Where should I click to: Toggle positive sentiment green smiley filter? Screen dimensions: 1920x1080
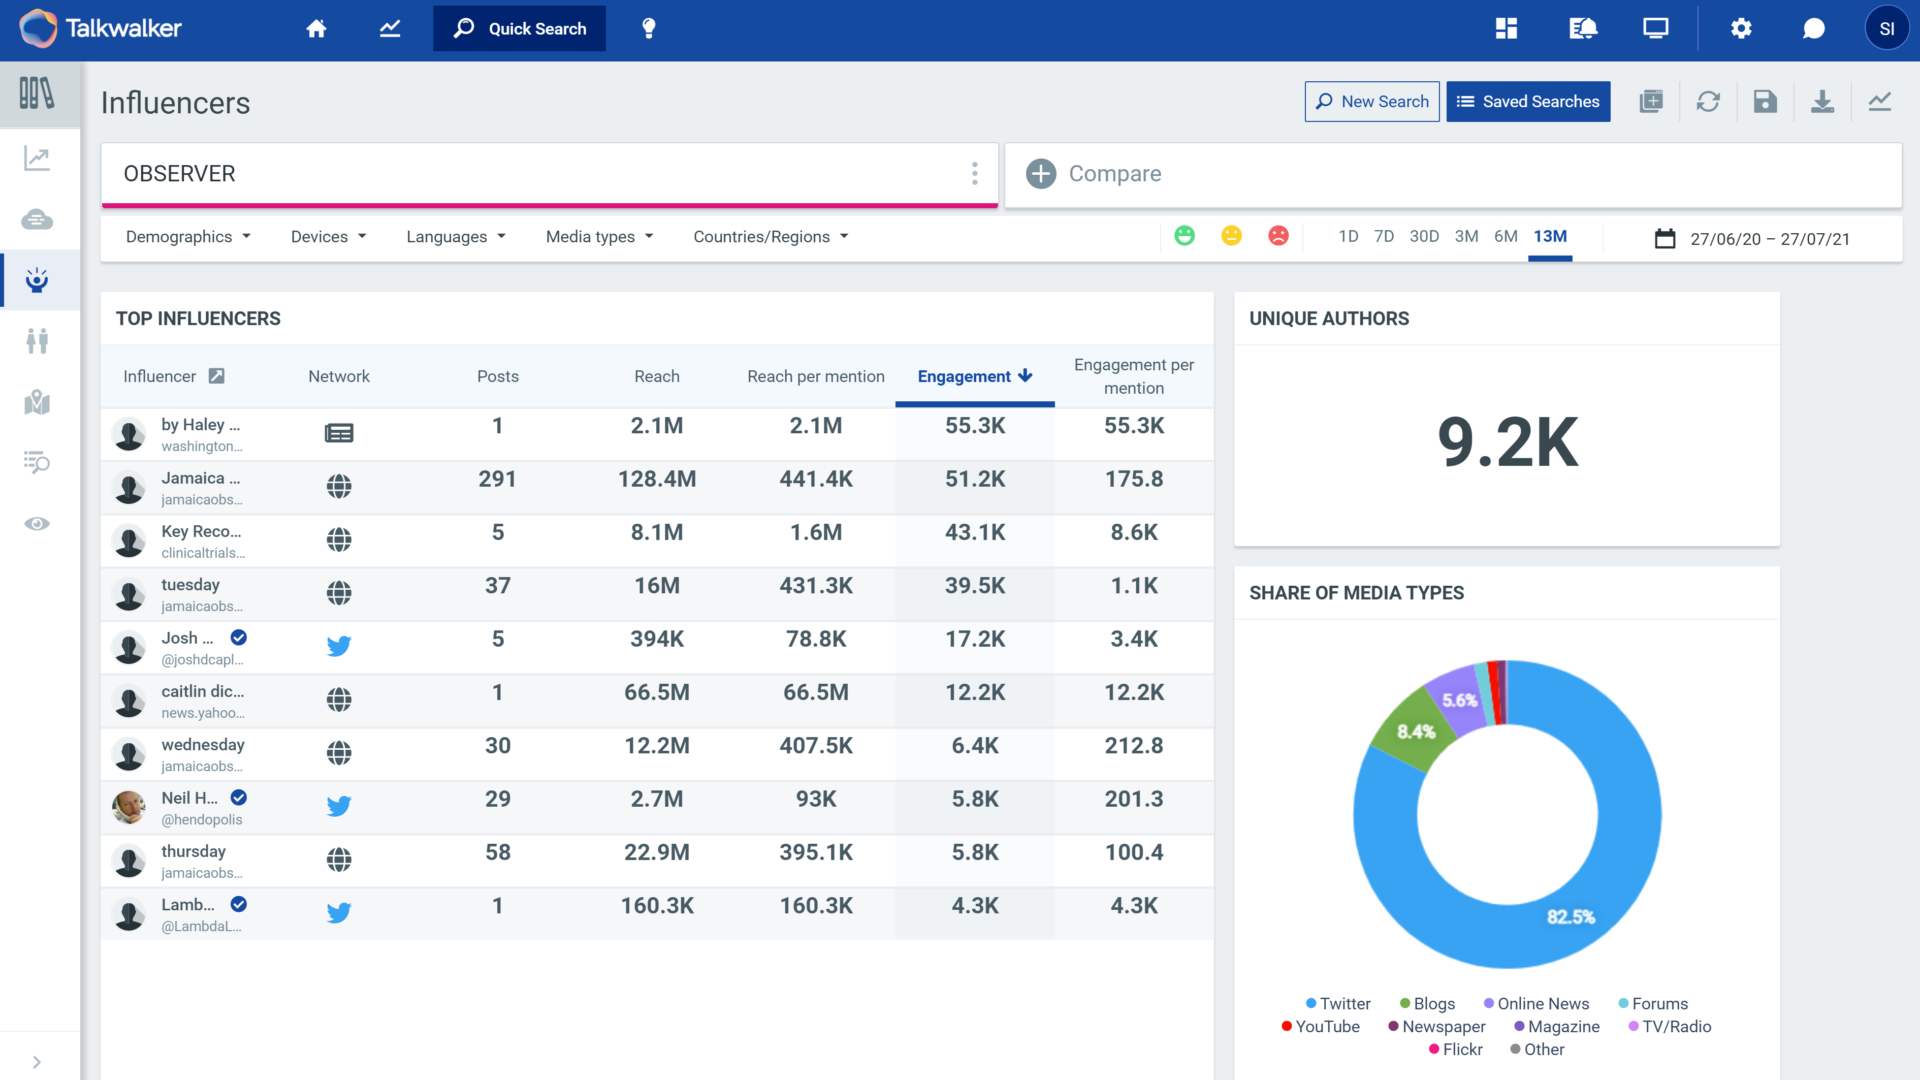pyautogui.click(x=1184, y=236)
